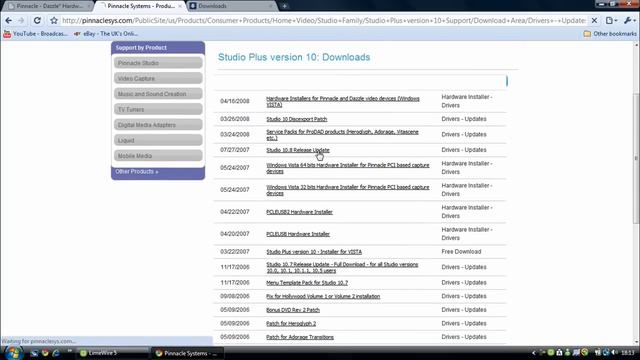Select Pinnacle Studio in Support by Product

(x=158, y=63)
